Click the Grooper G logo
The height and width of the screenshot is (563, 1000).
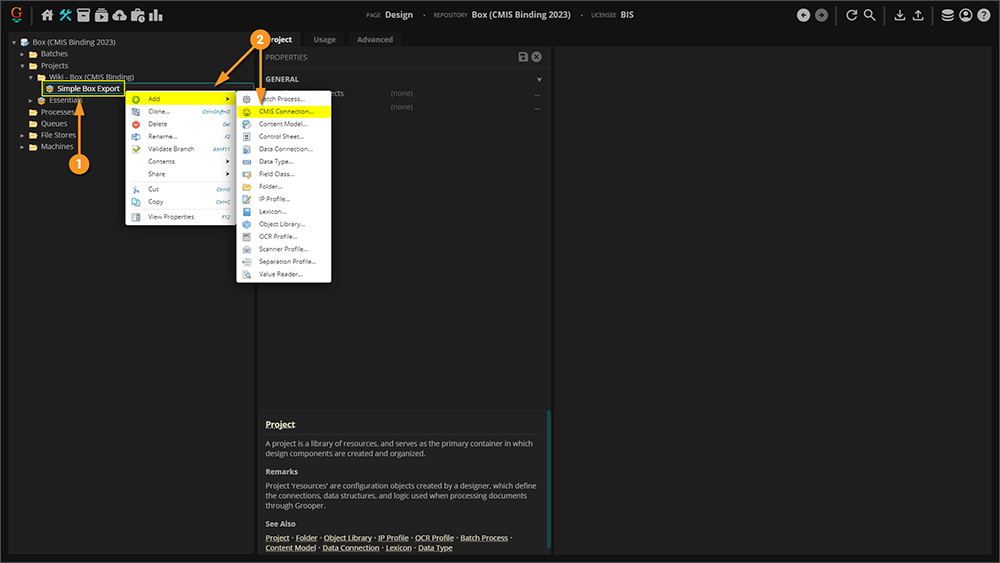17,14
